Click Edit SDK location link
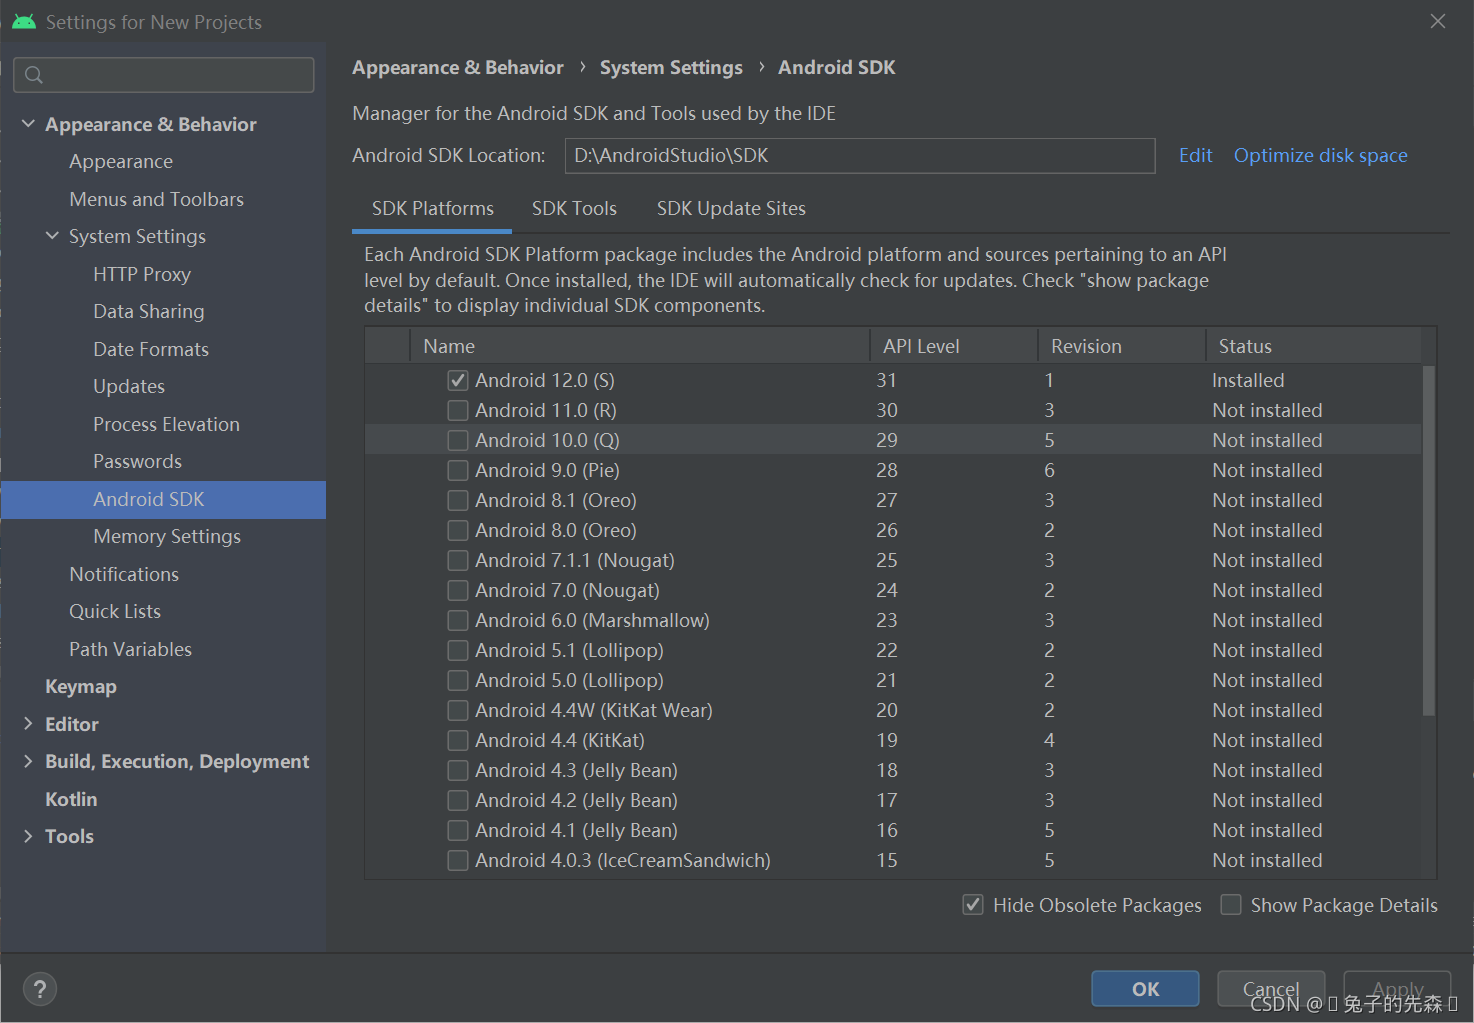1474x1023 pixels. (x=1195, y=155)
